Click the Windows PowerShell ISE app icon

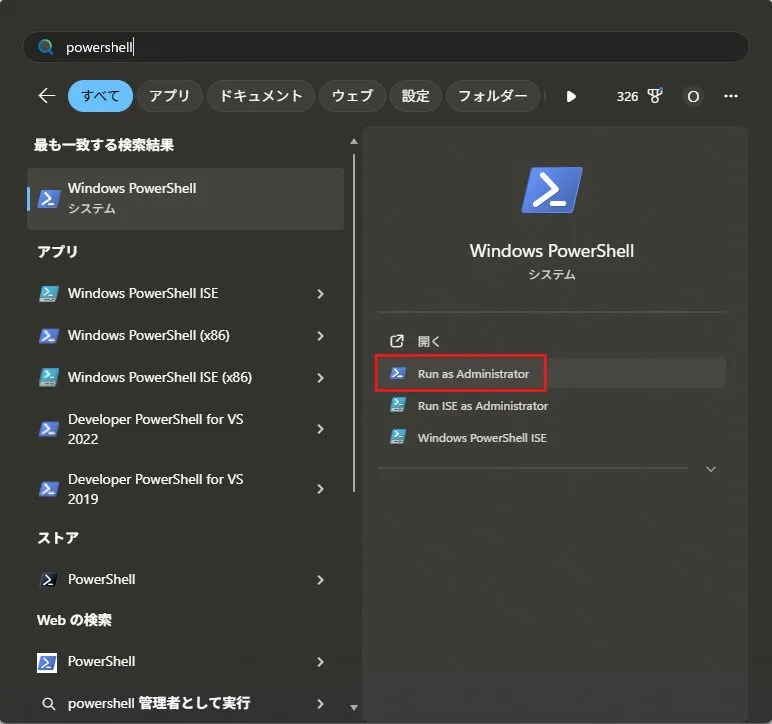coord(49,294)
